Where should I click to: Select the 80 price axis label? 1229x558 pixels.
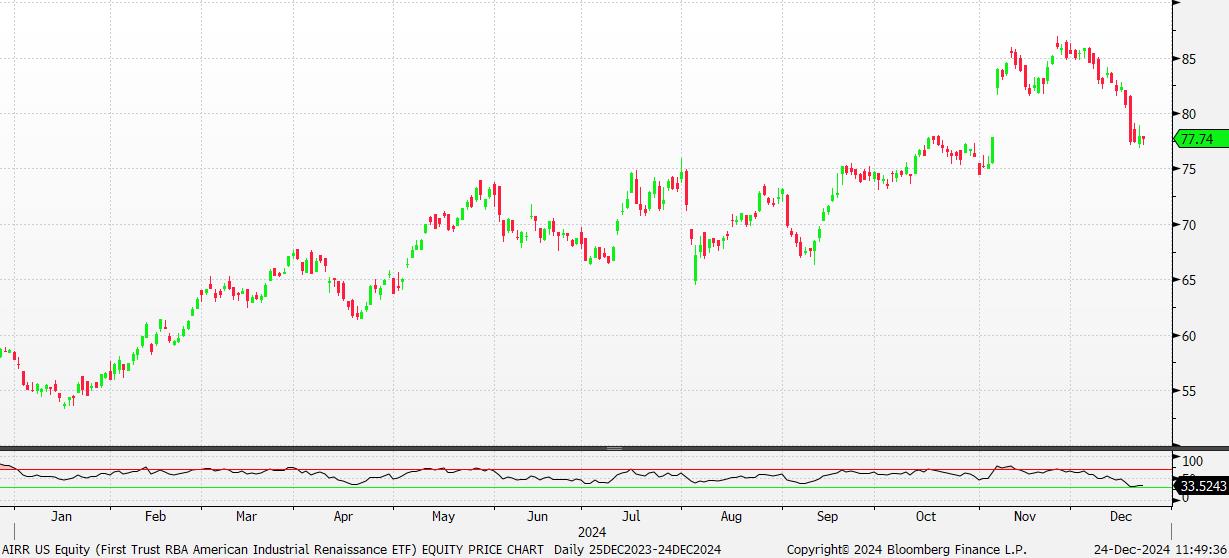(1190, 114)
